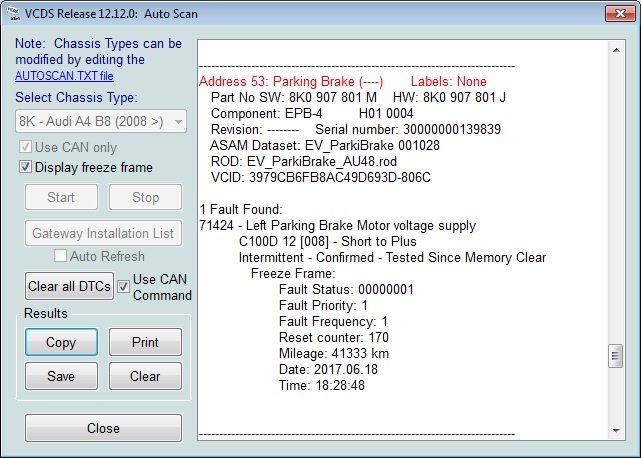The width and height of the screenshot is (641, 458).
Task: Click the Fault Status: 00000001 line
Action: click(x=346, y=289)
